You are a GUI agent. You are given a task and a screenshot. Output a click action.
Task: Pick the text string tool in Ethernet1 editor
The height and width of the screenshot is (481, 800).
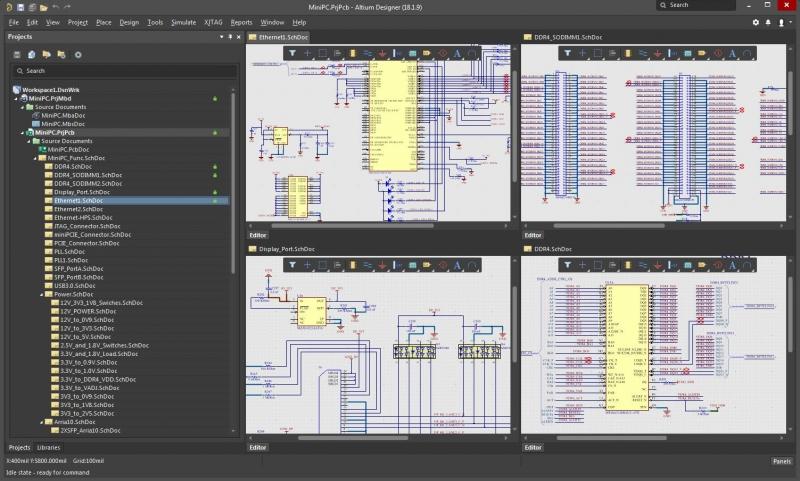point(457,53)
